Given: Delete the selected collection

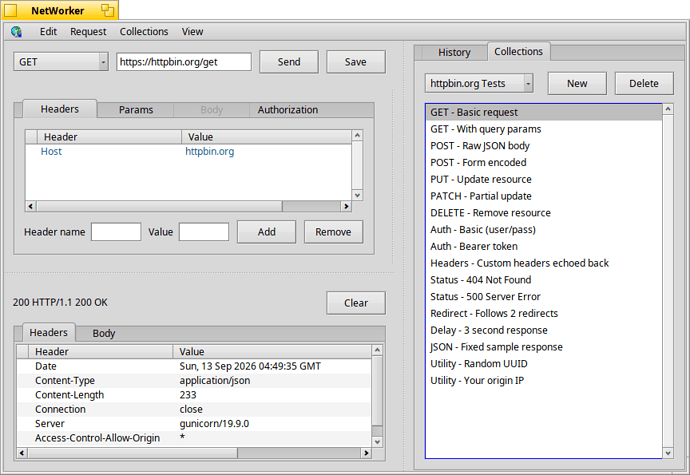Looking at the screenshot, I should tap(644, 83).
